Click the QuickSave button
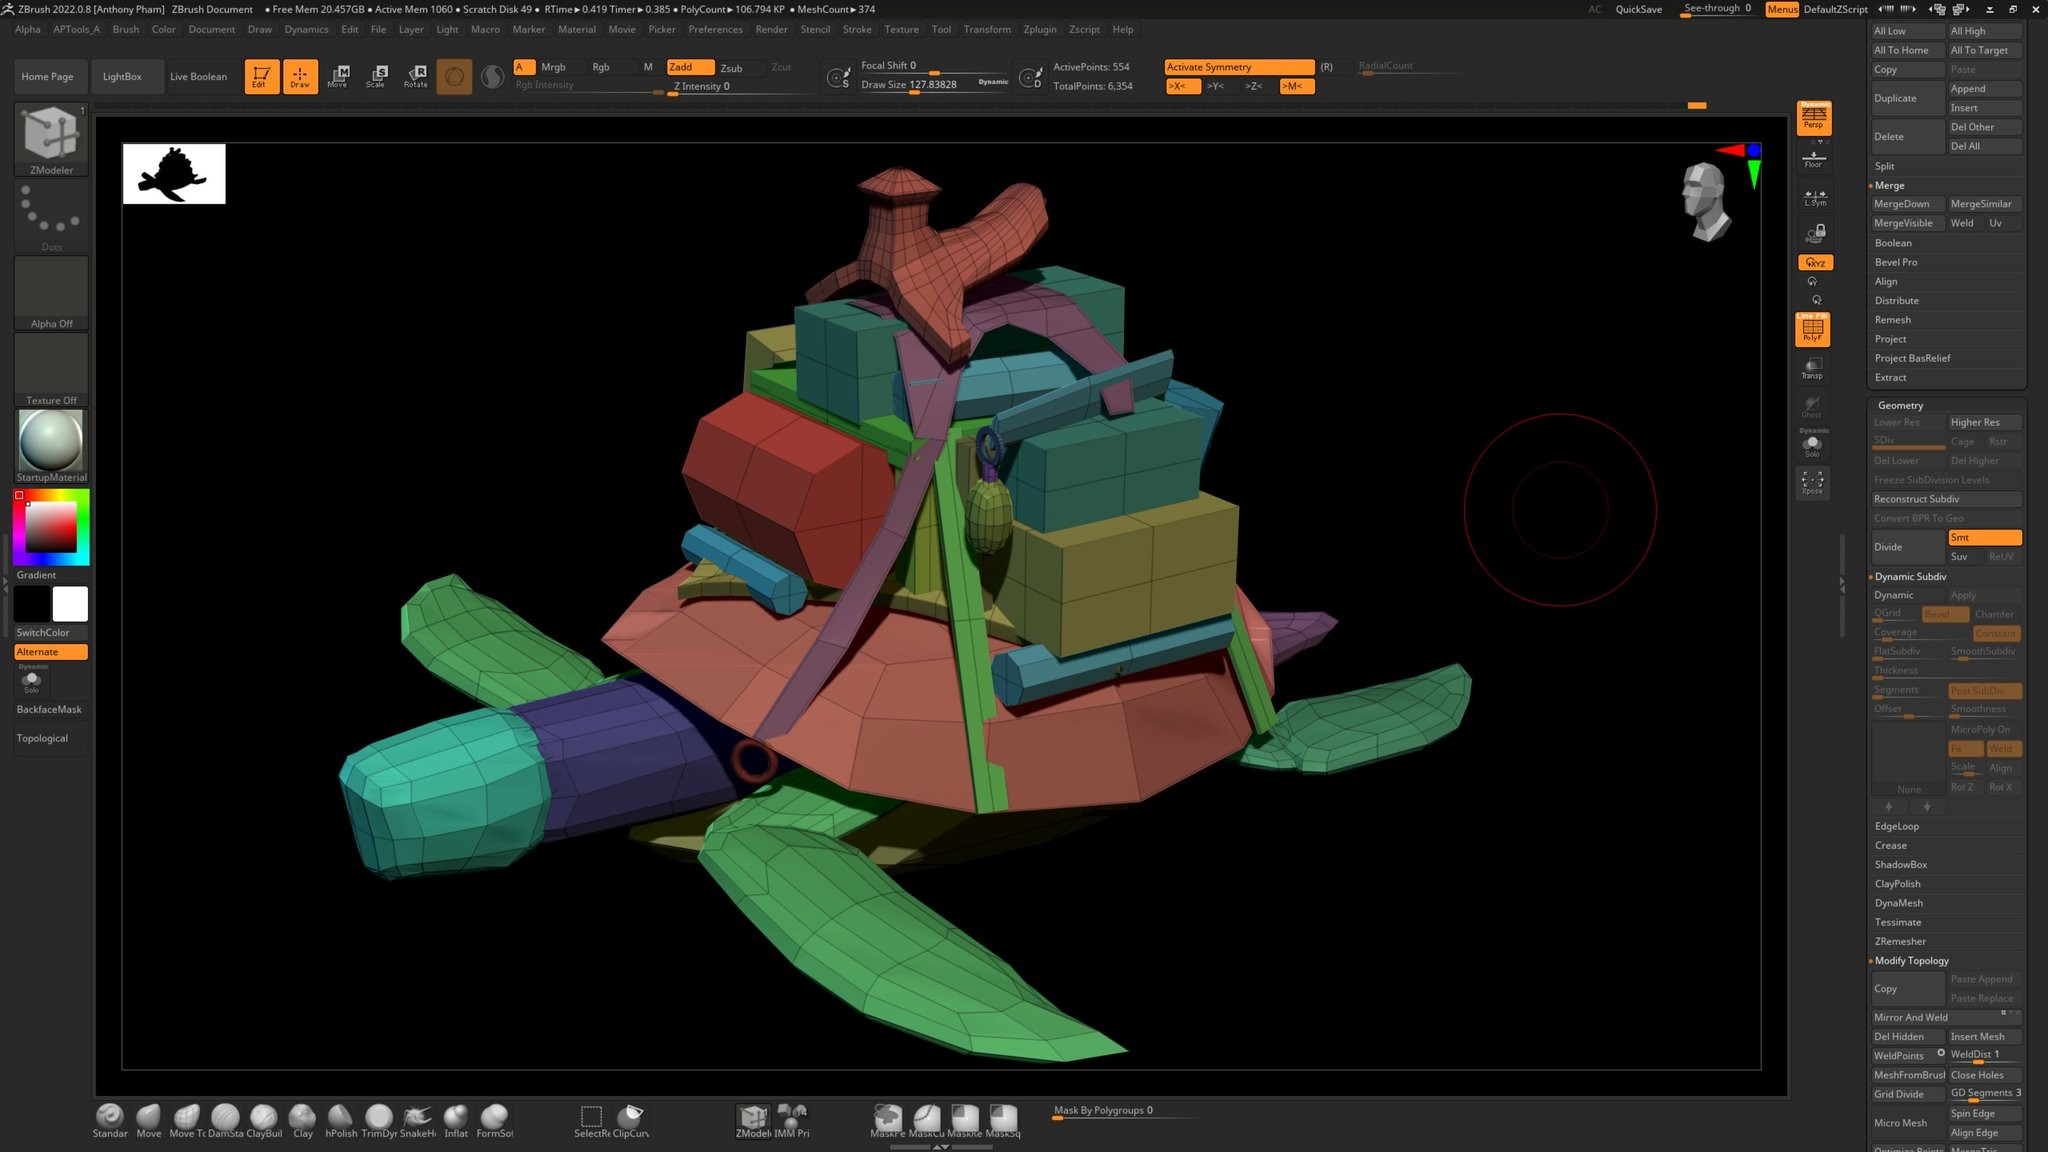This screenshot has height=1152, width=2048. coord(1638,9)
